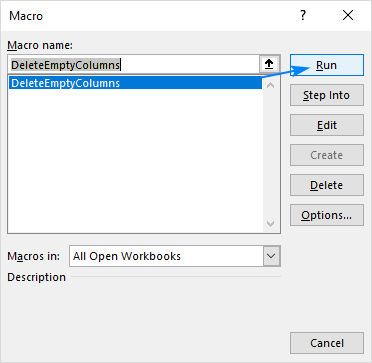Select DeleteEmptyColumns in the macro list

tap(135, 83)
